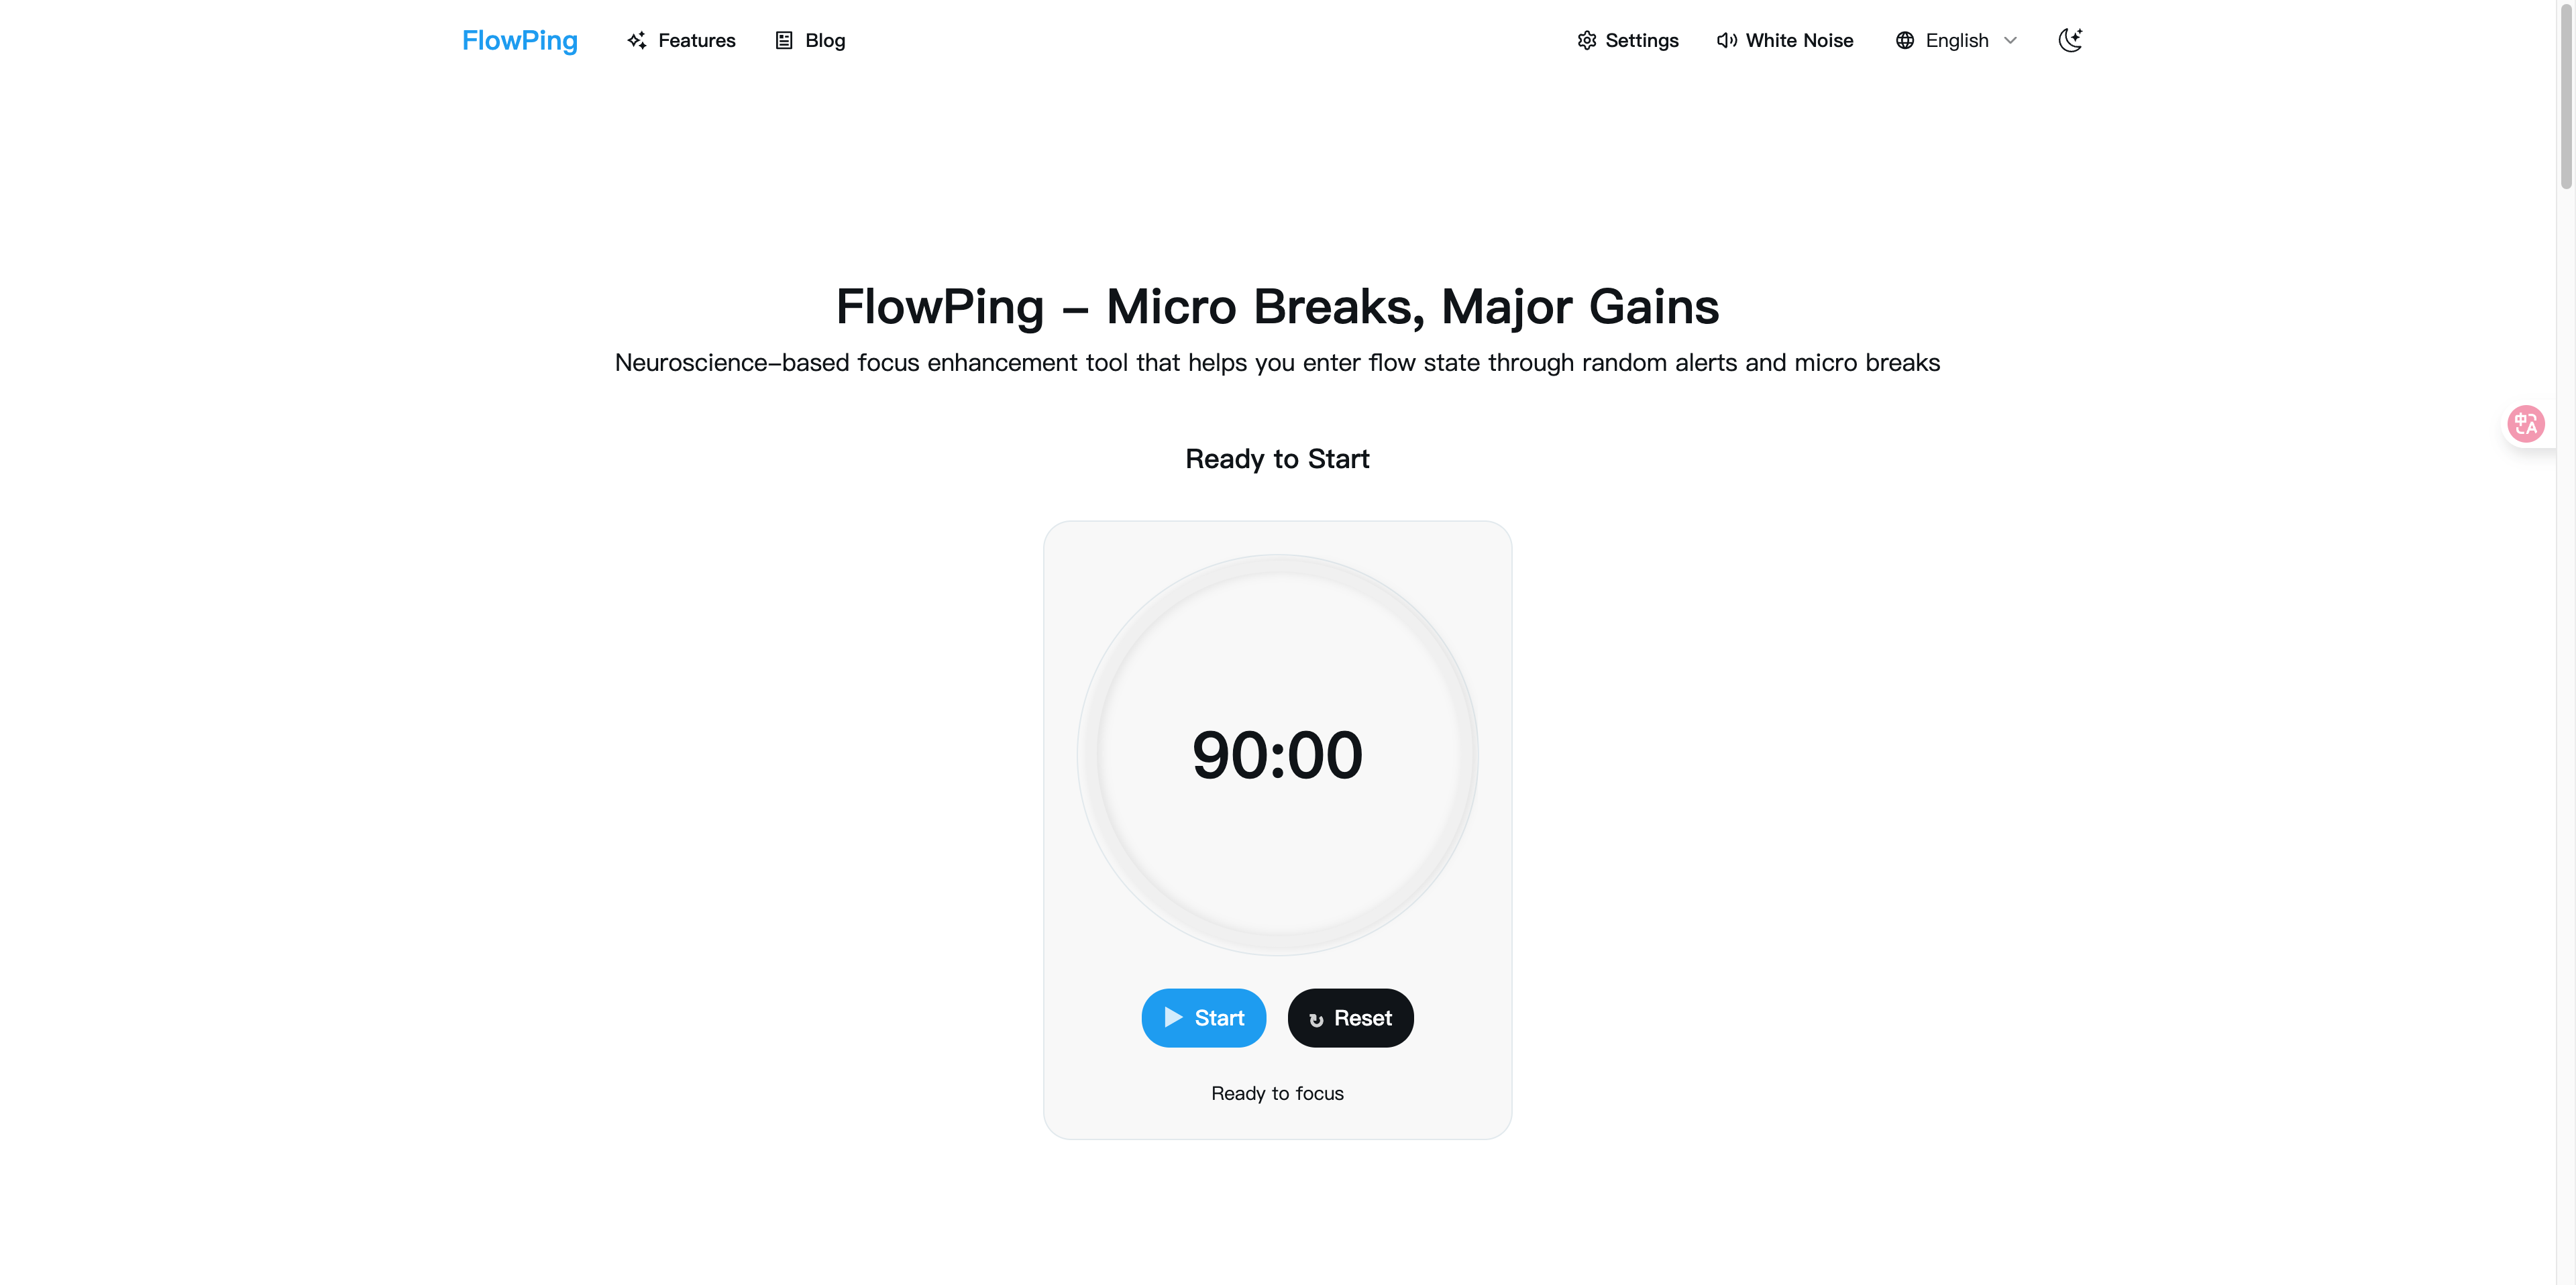The image size is (2576, 1285).
Task: Click the pink translate floating icon
Action: click(2525, 424)
